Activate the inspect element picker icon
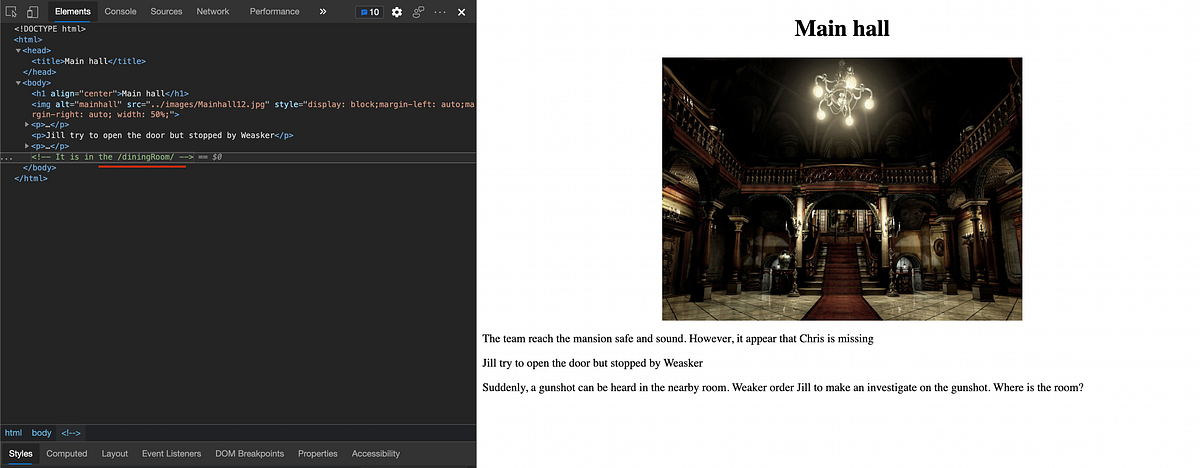This screenshot has height=468, width=1200. (x=12, y=12)
